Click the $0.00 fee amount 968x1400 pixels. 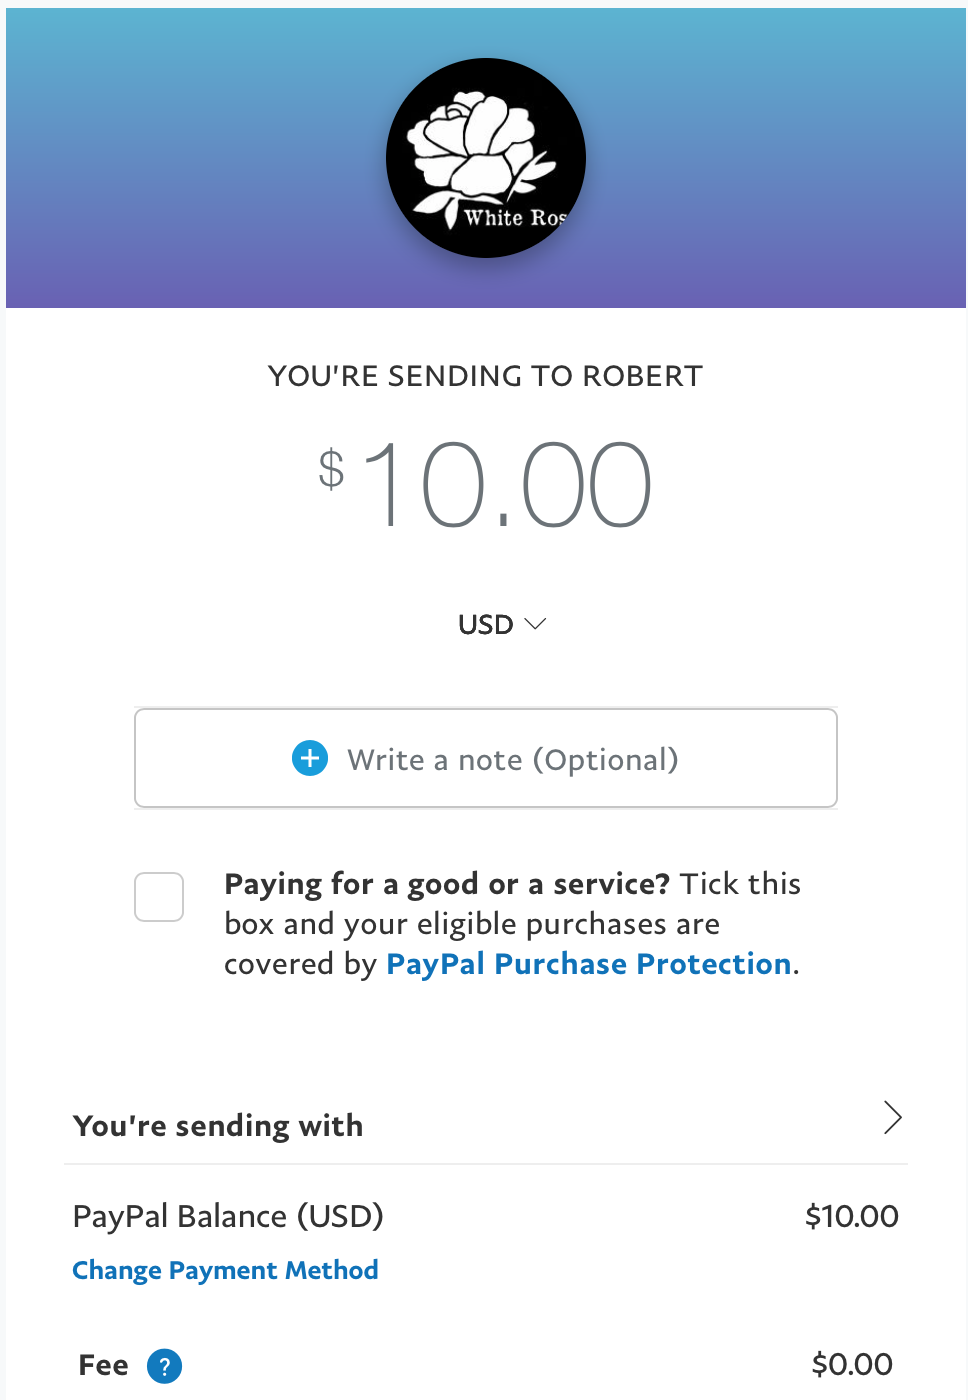pos(852,1364)
